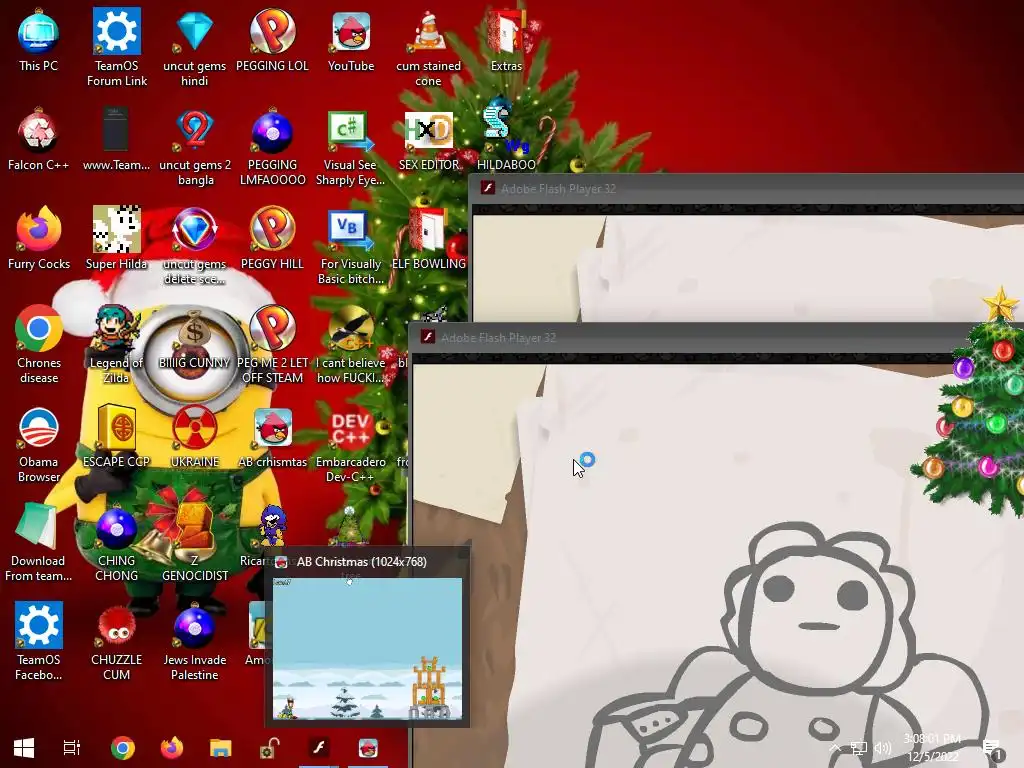Open the network status tray icon

pos(859,748)
